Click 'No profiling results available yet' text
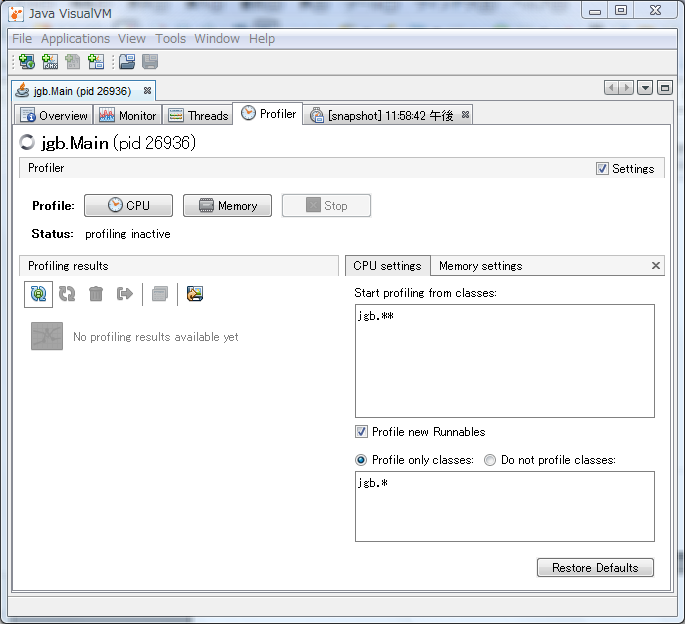685x624 pixels. (x=156, y=337)
